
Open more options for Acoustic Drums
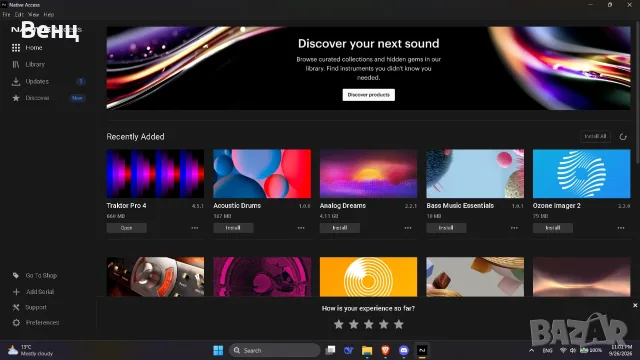301,228
